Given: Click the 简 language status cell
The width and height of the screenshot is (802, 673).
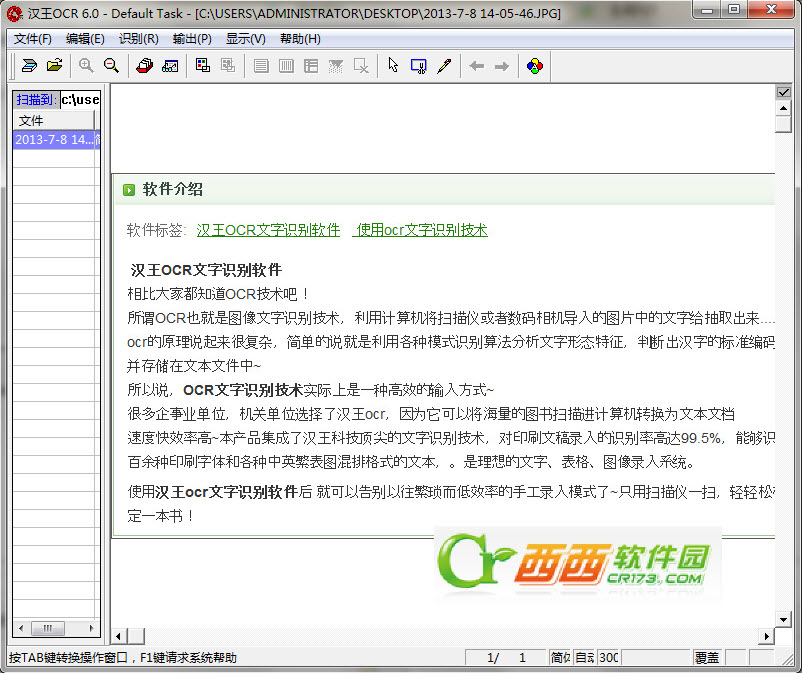Looking at the screenshot, I should coord(560,658).
